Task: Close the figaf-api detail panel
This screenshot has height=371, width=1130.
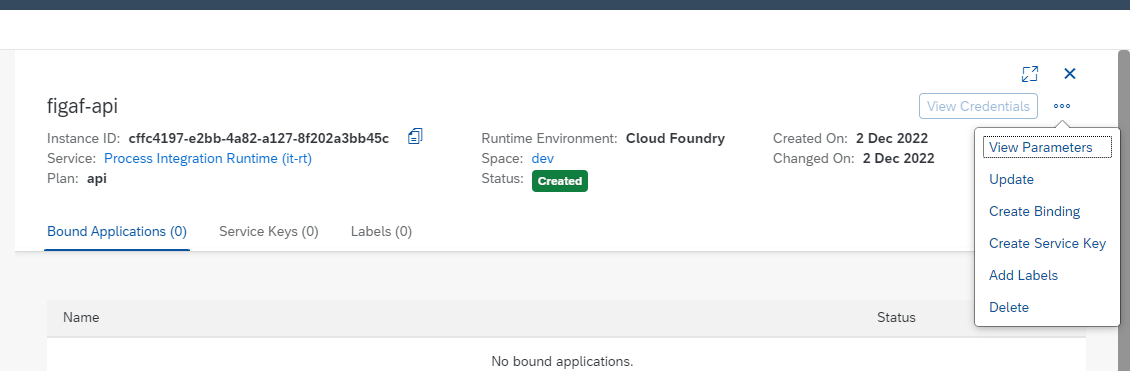Action: [1069, 73]
